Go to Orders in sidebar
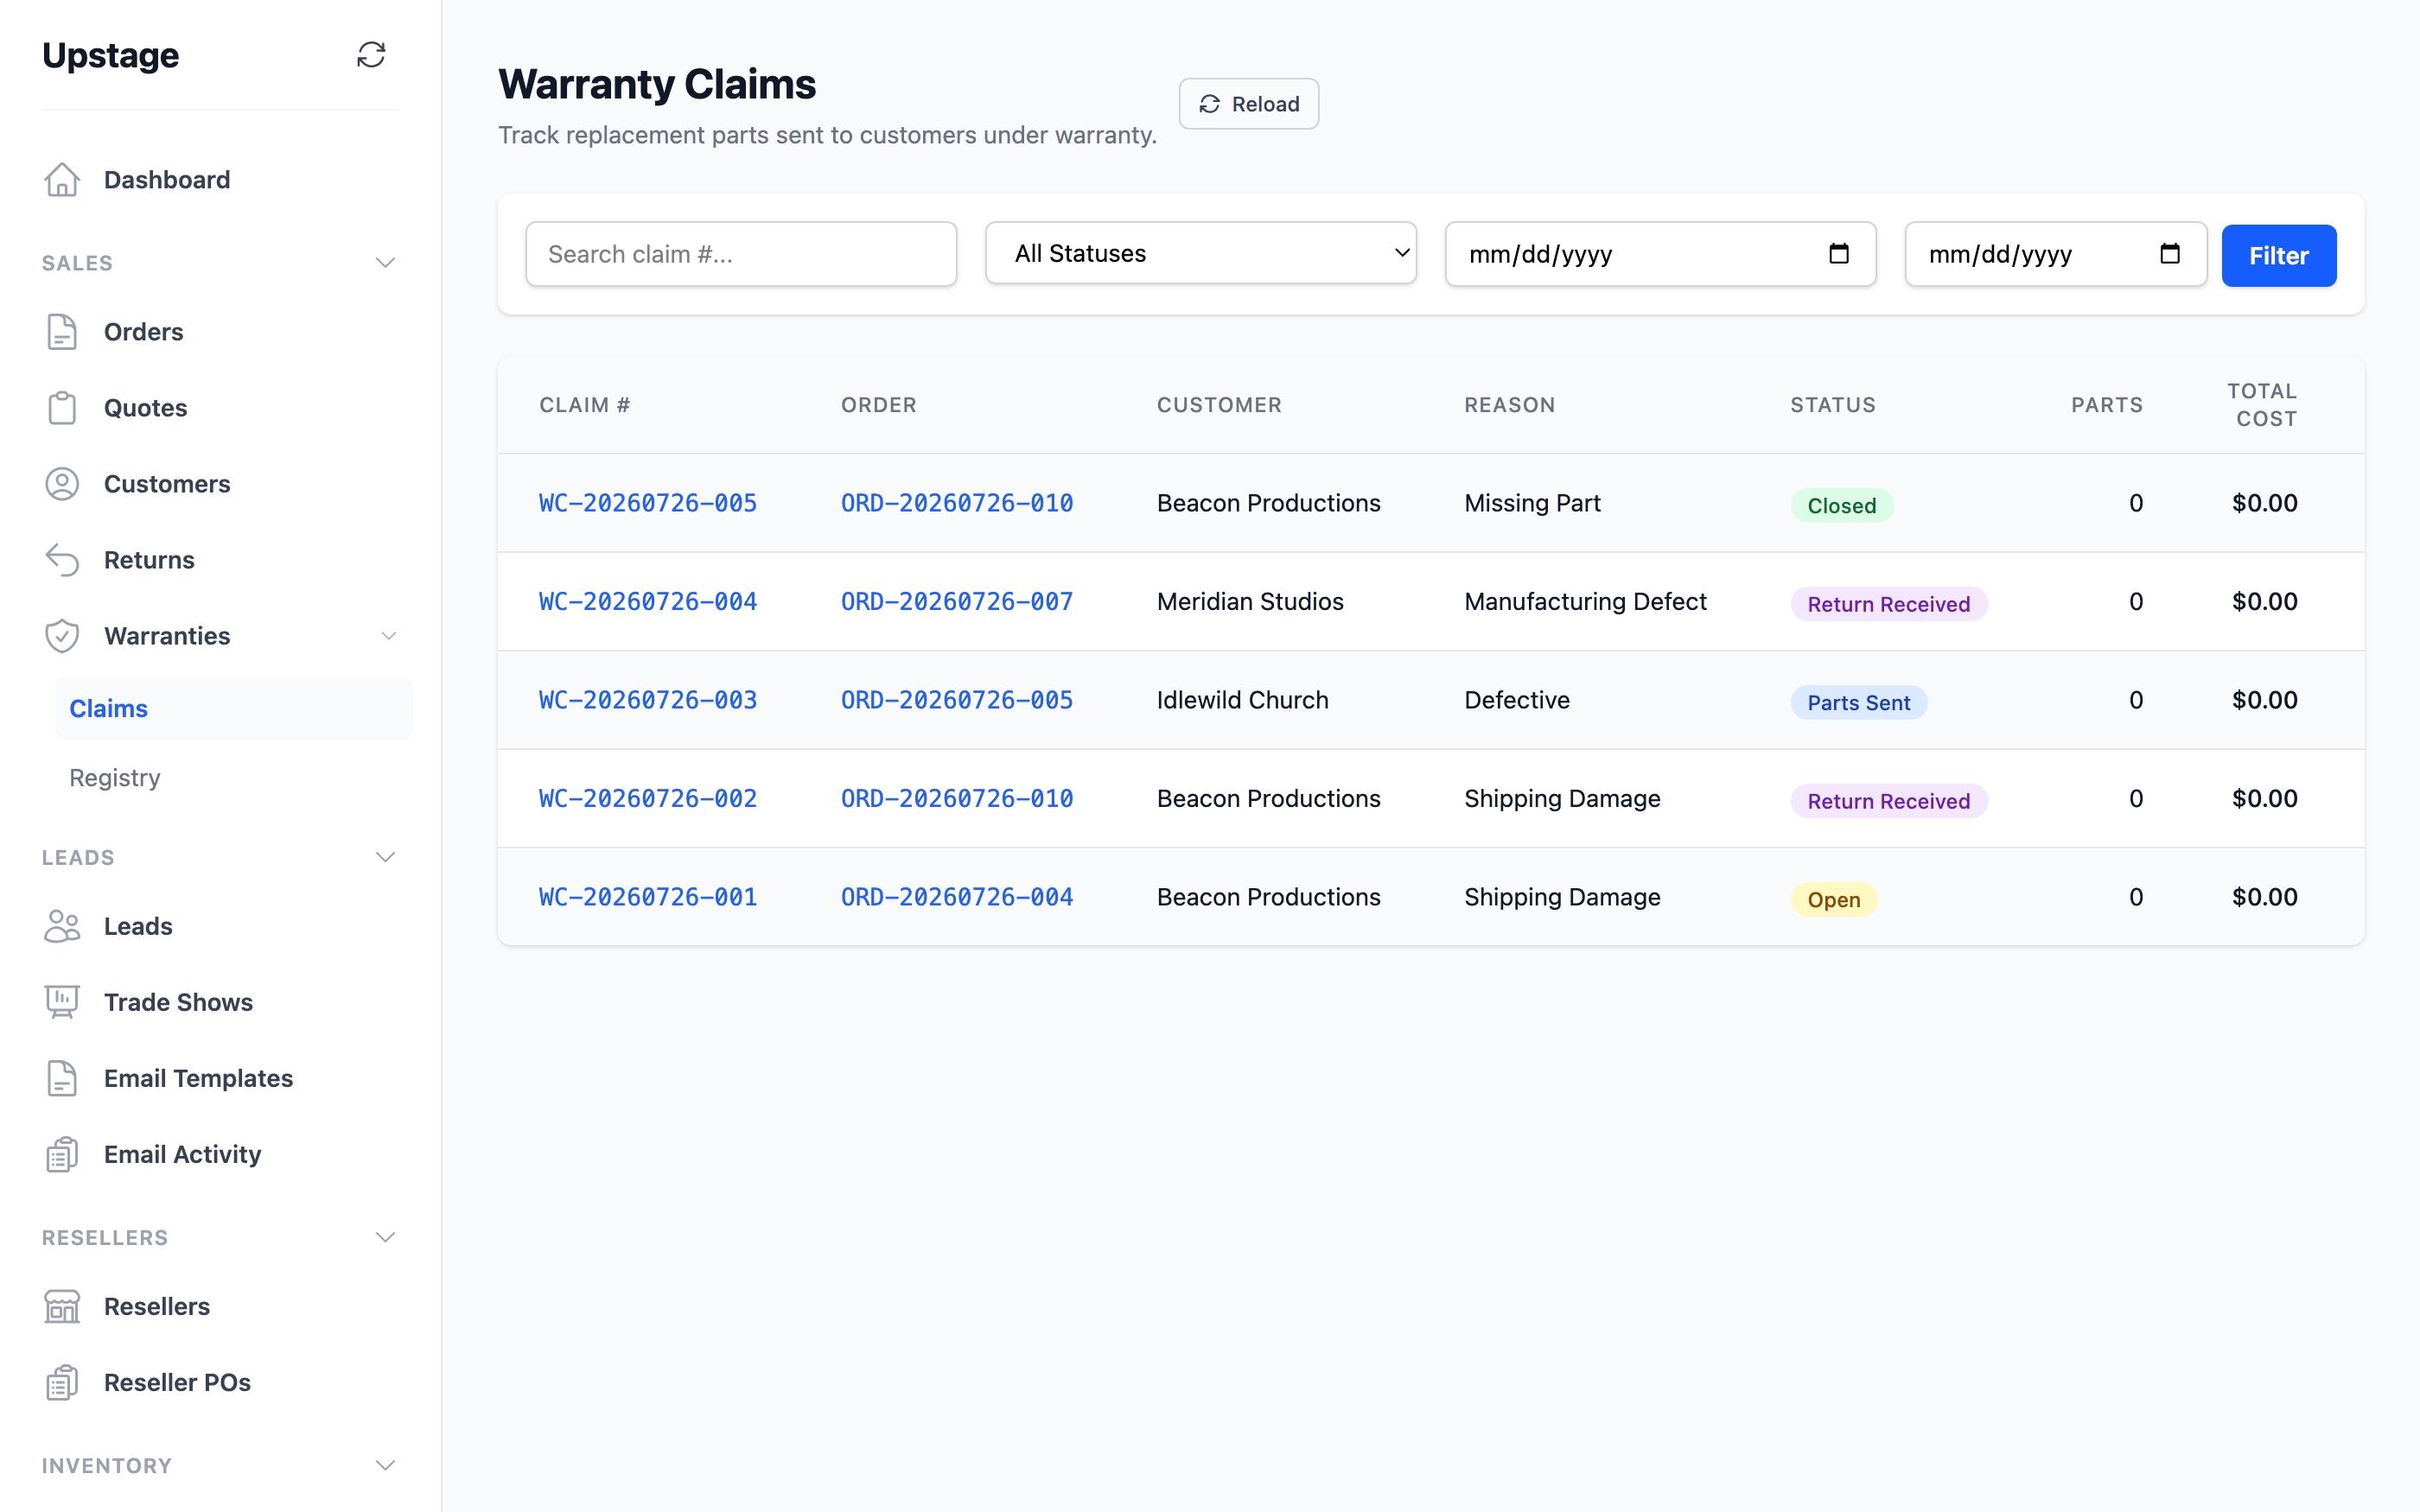 144,332
